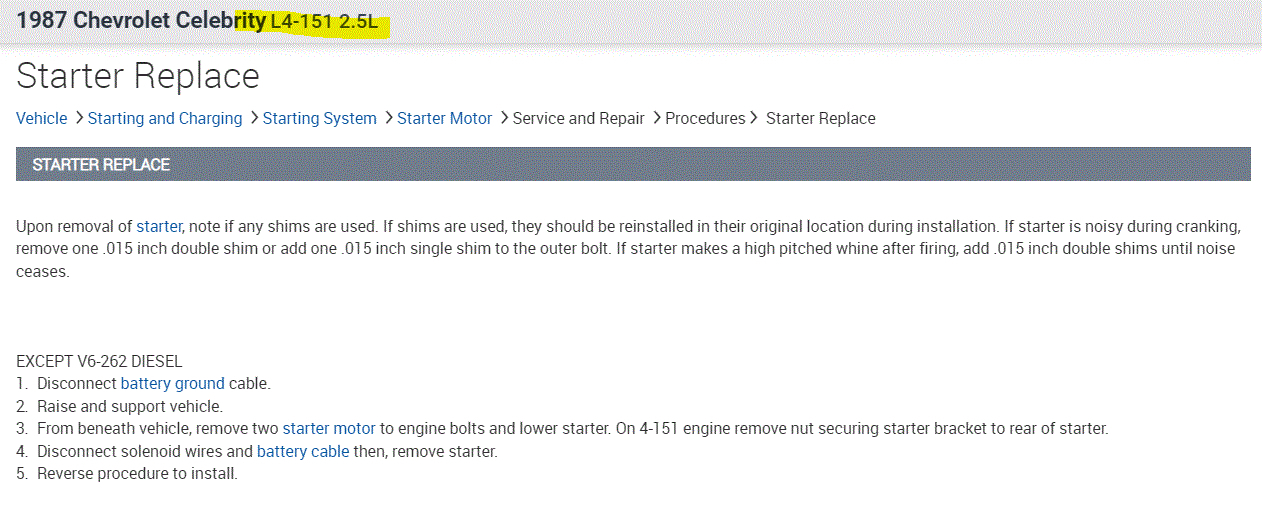The height and width of the screenshot is (516, 1262).
Task: Click chevron before Starting and Charging
Action: 79,118
